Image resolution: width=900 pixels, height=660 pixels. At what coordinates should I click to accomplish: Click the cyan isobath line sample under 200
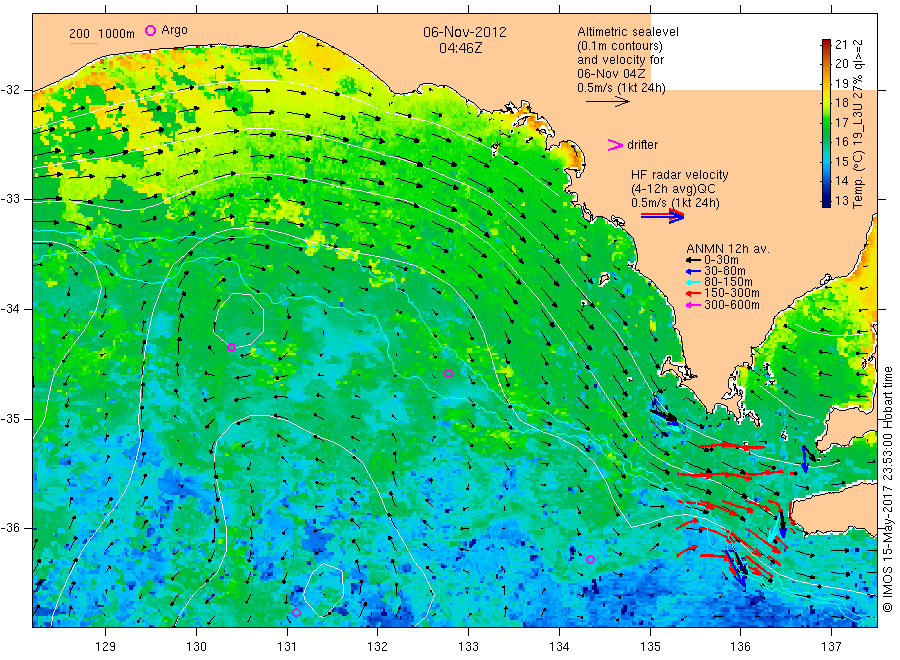pos(83,42)
